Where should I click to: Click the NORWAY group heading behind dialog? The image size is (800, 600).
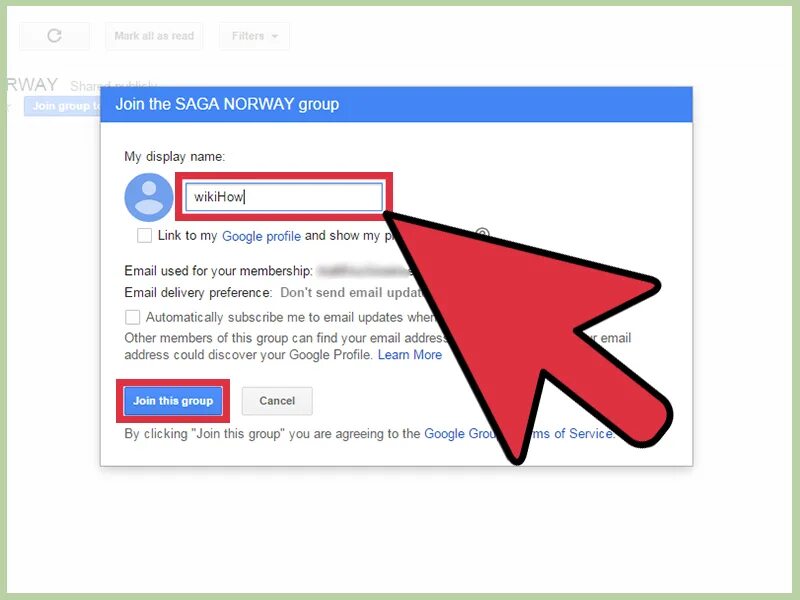tap(32, 85)
